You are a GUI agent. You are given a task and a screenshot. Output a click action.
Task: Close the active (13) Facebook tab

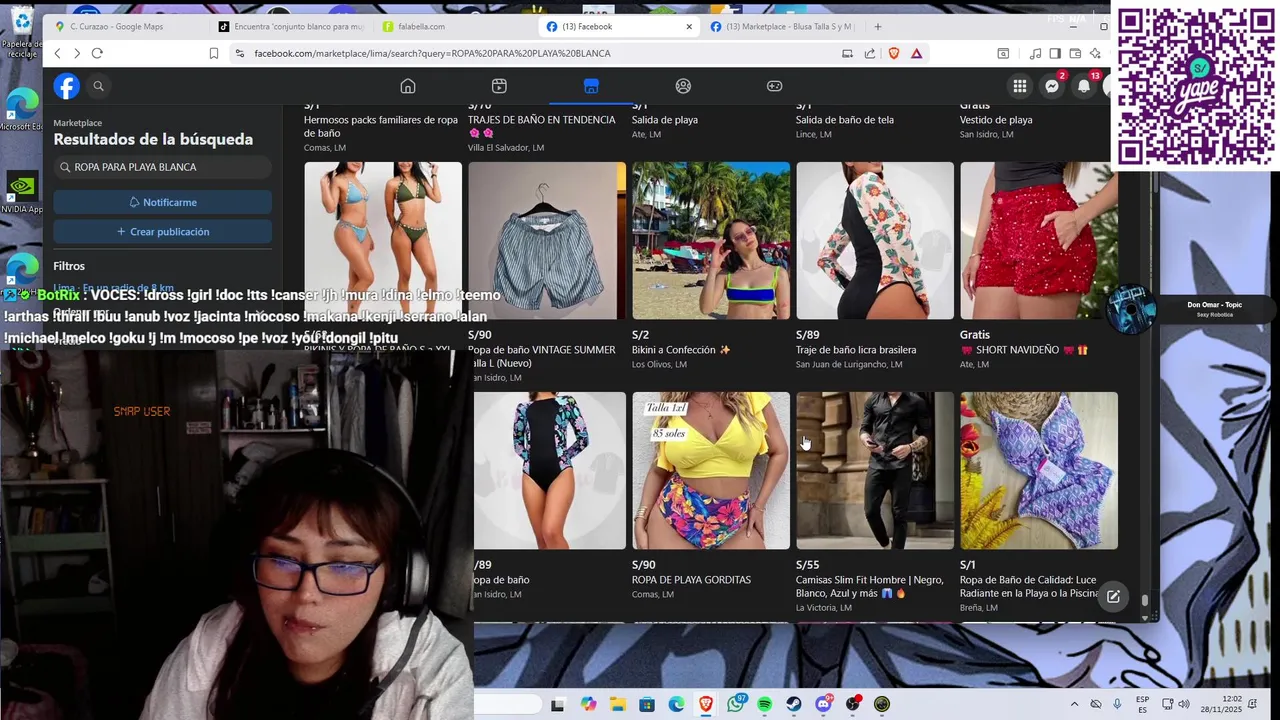(x=689, y=26)
